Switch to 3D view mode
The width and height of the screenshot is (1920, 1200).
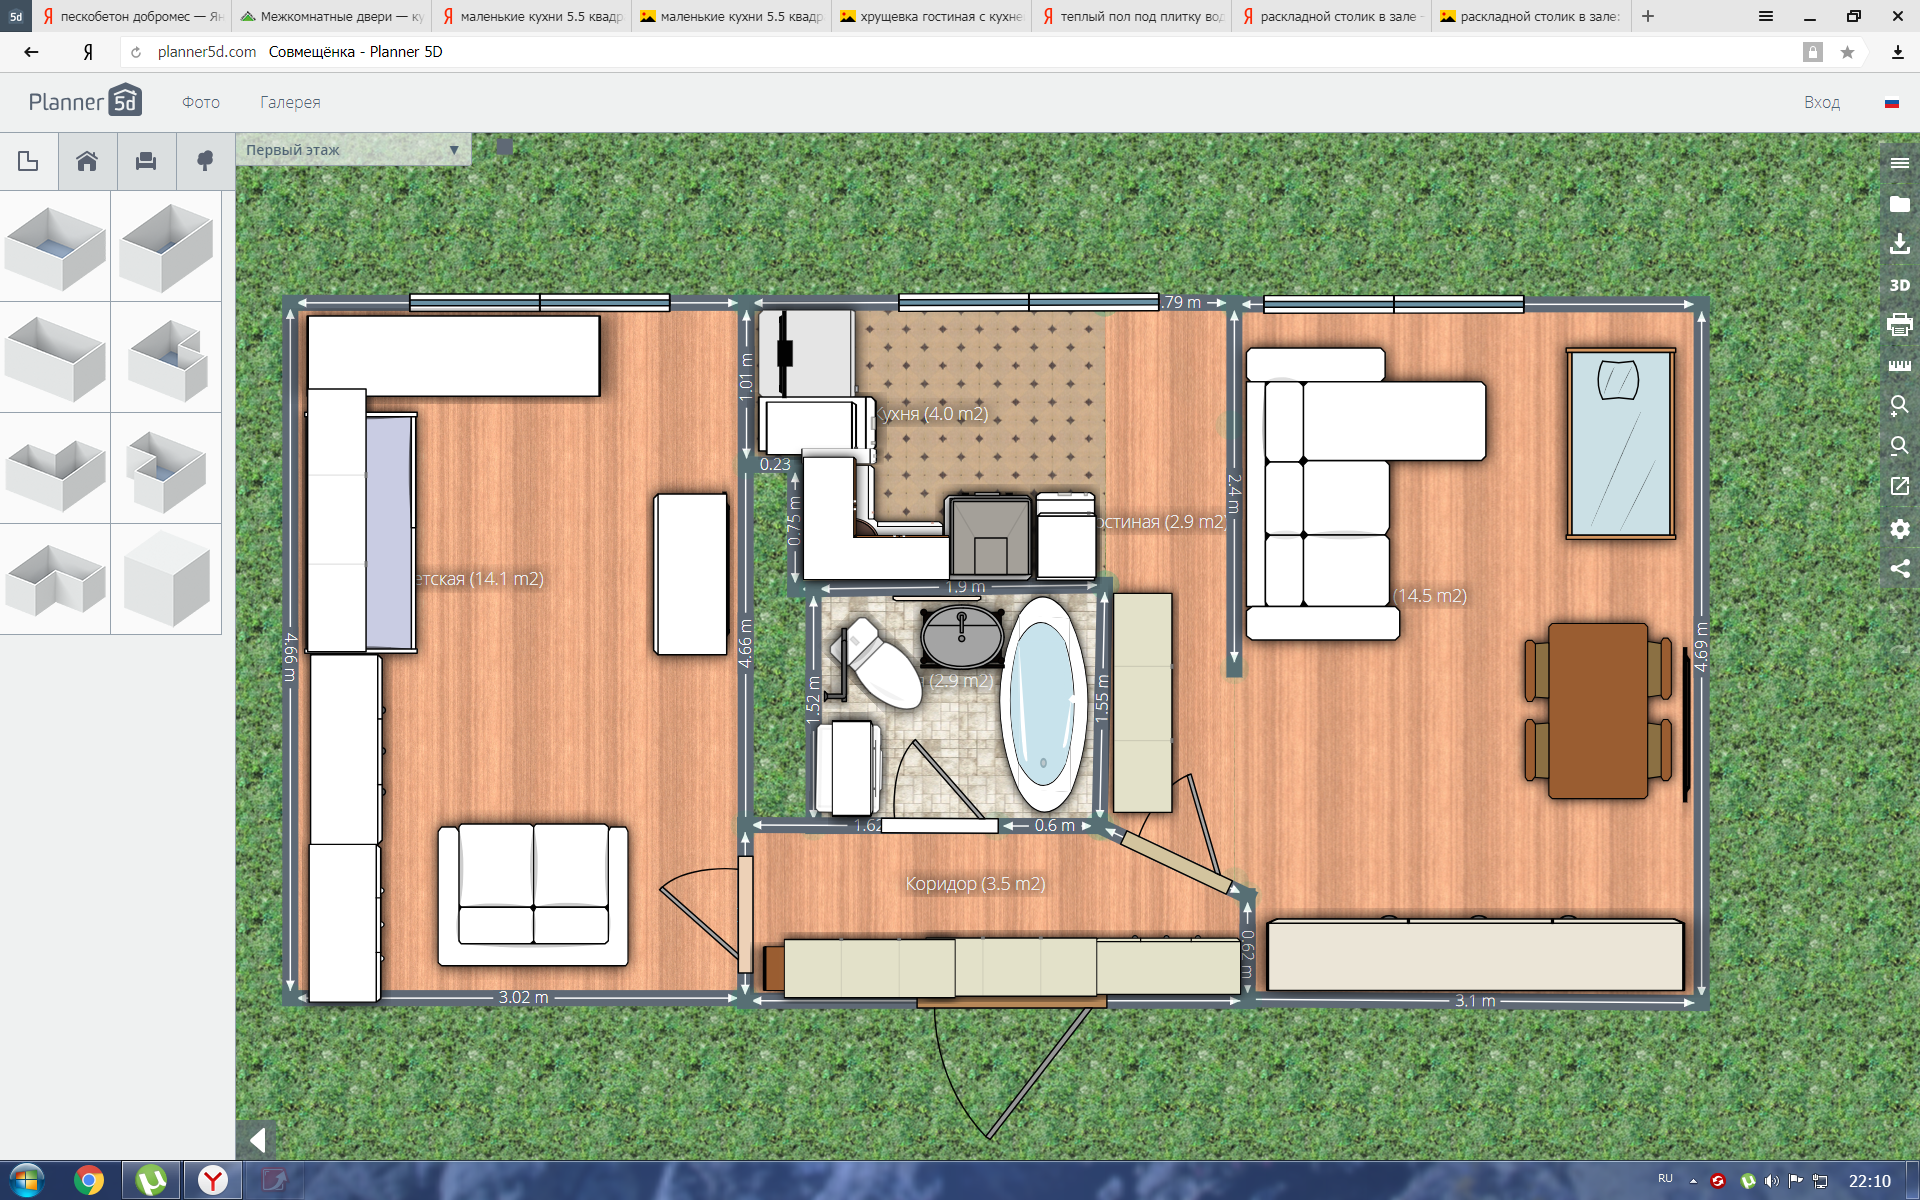point(1899,285)
